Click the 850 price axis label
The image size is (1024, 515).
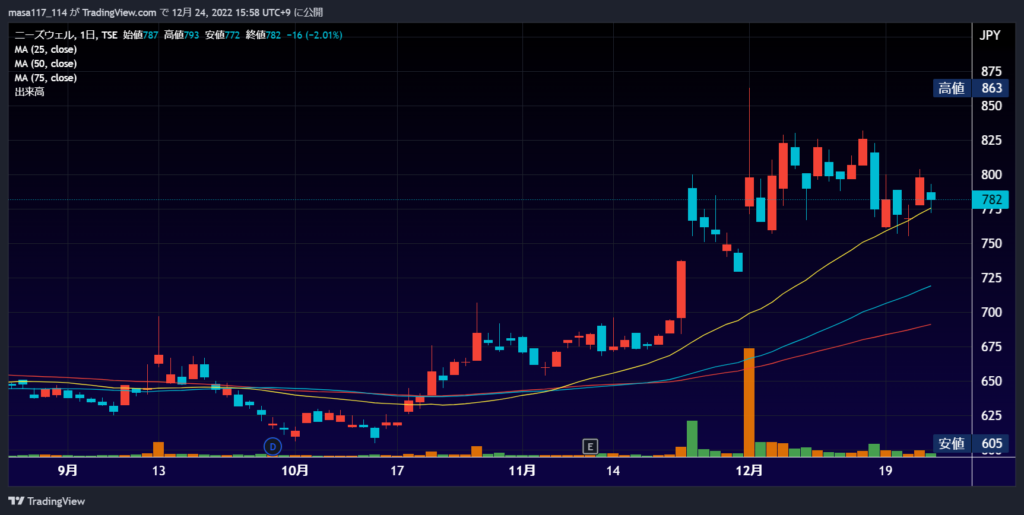click(991, 106)
